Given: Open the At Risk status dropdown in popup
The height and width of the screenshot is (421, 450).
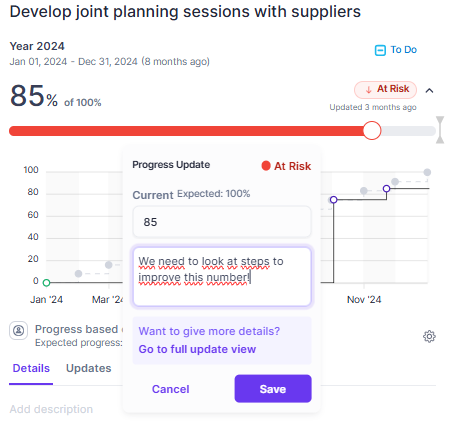Looking at the screenshot, I should point(286,166).
